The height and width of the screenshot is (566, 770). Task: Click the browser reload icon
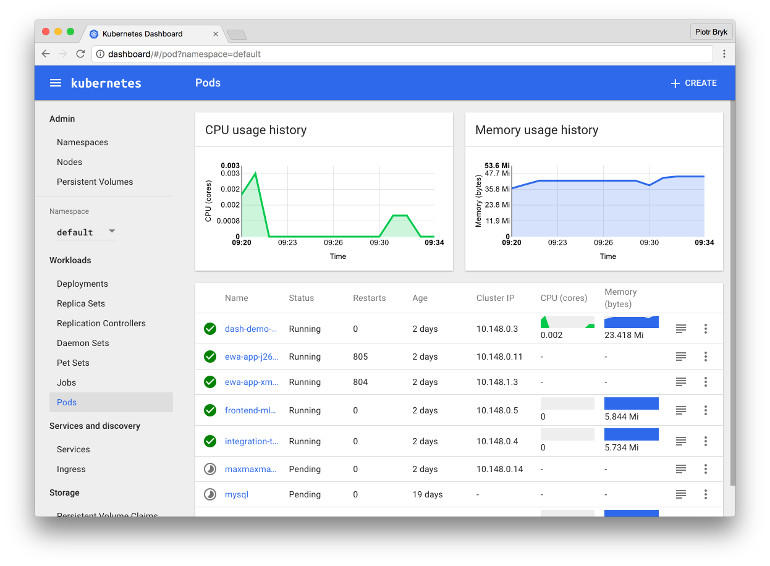(x=81, y=54)
